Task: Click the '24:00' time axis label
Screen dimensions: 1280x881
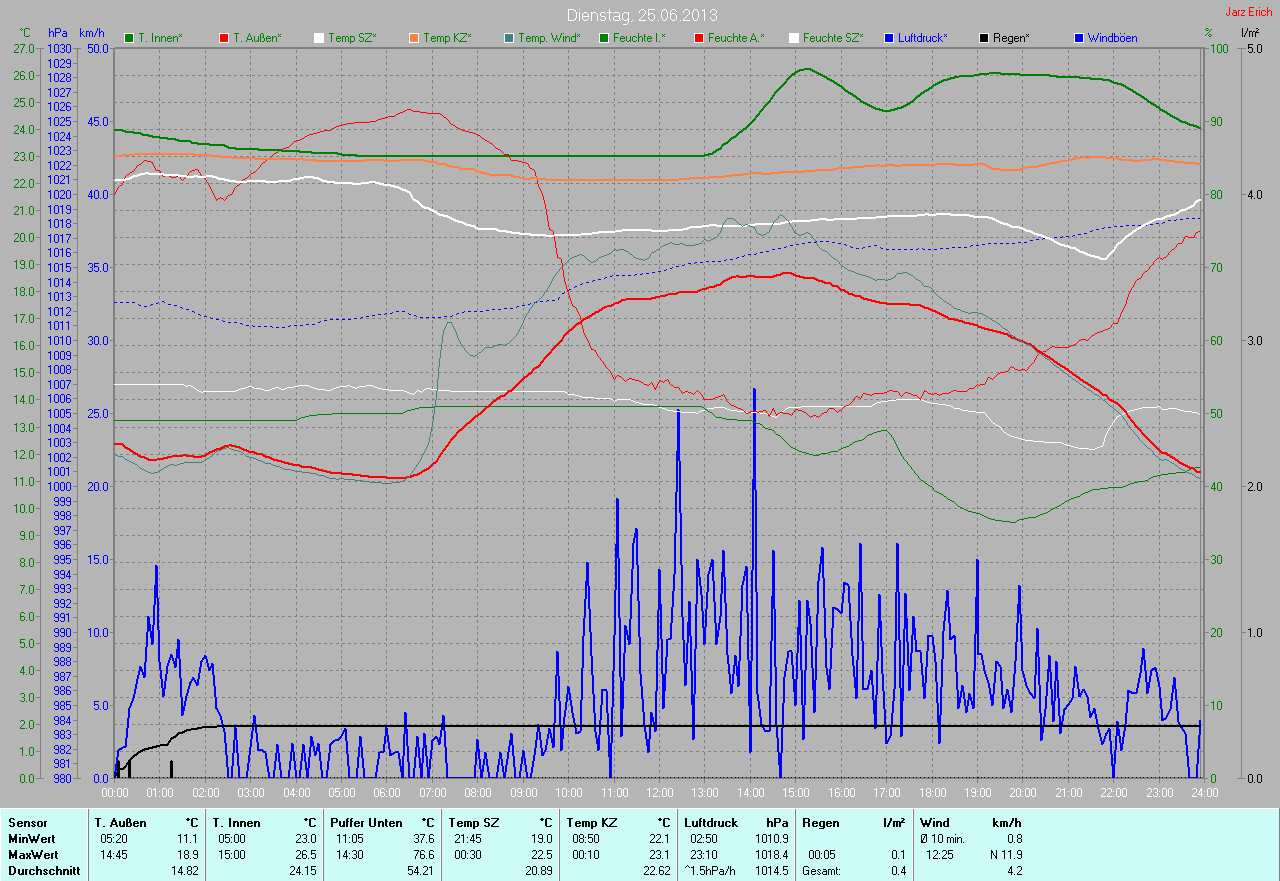Action: (x=1204, y=792)
